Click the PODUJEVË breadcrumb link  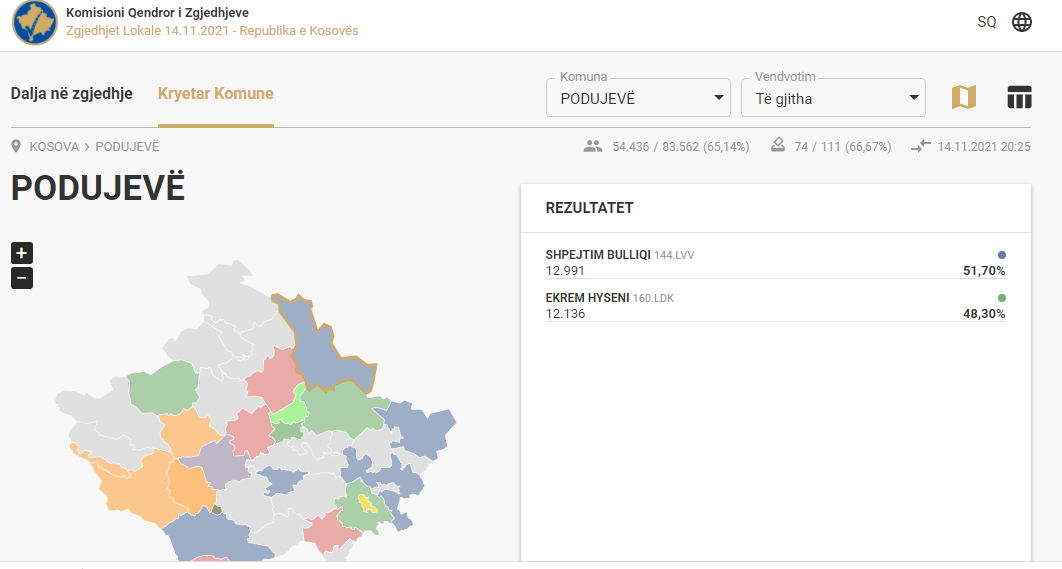click(x=127, y=146)
